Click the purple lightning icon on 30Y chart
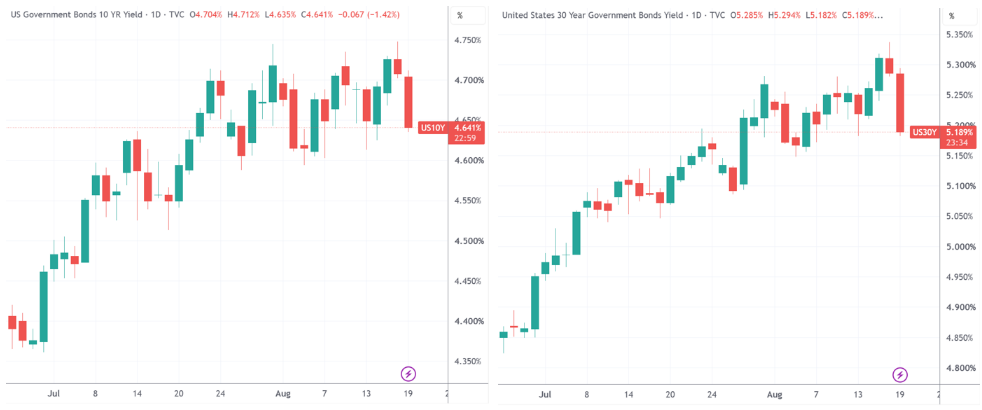Screen dimensions: 982x410 coord(900,375)
